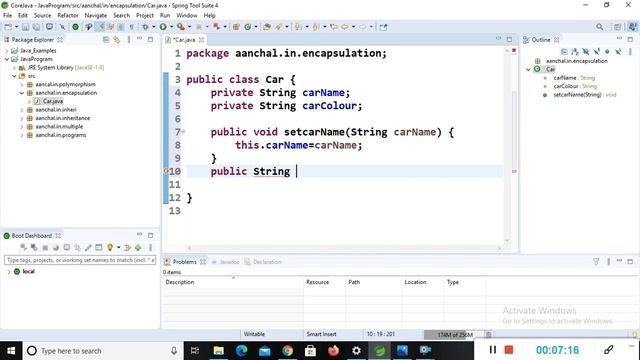The height and width of the screenshot is (360, 640).
Task: Collapse the JavaProgram project
Action: click(x=7, y=59)
